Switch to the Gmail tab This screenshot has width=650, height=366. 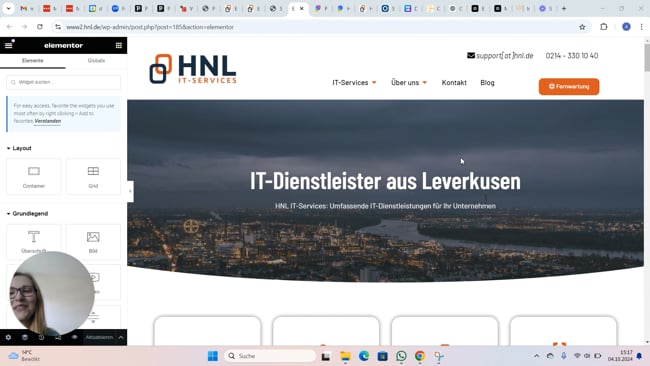(x=26, y=8)
